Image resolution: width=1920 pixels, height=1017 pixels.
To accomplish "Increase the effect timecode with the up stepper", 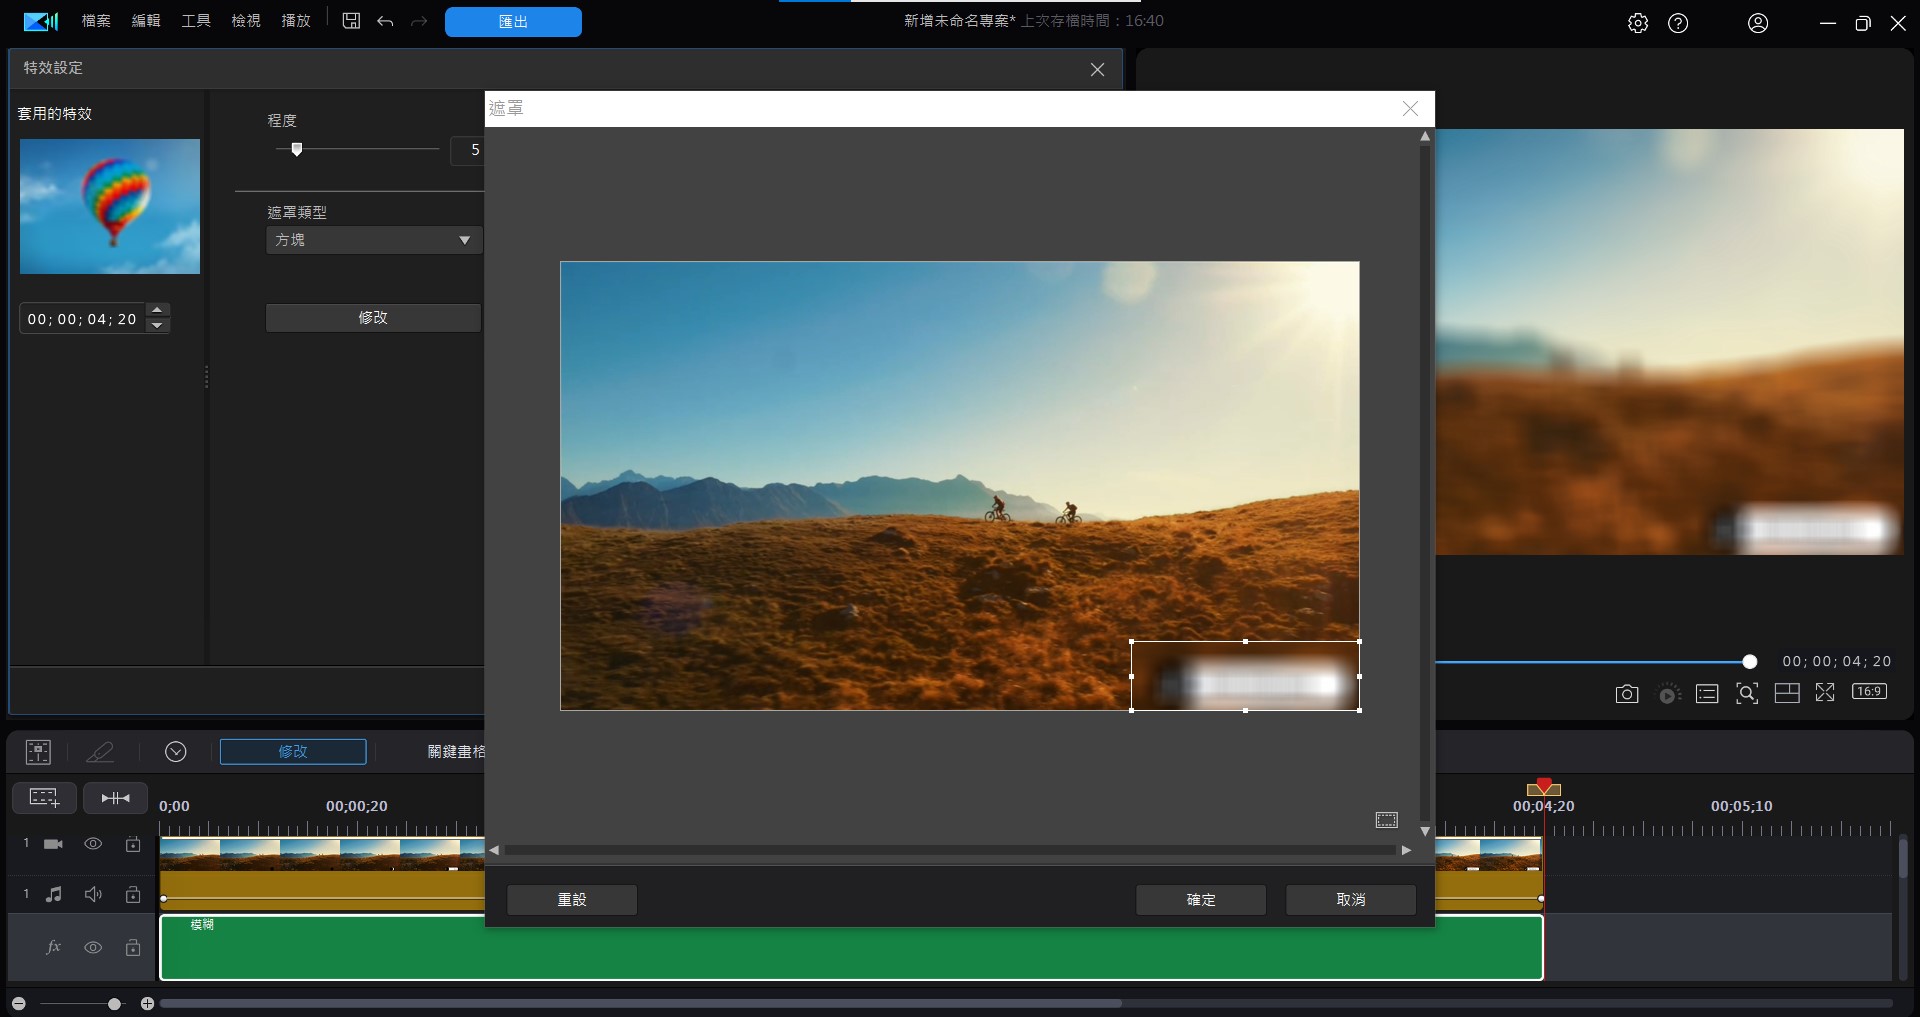I will [158, 310].
